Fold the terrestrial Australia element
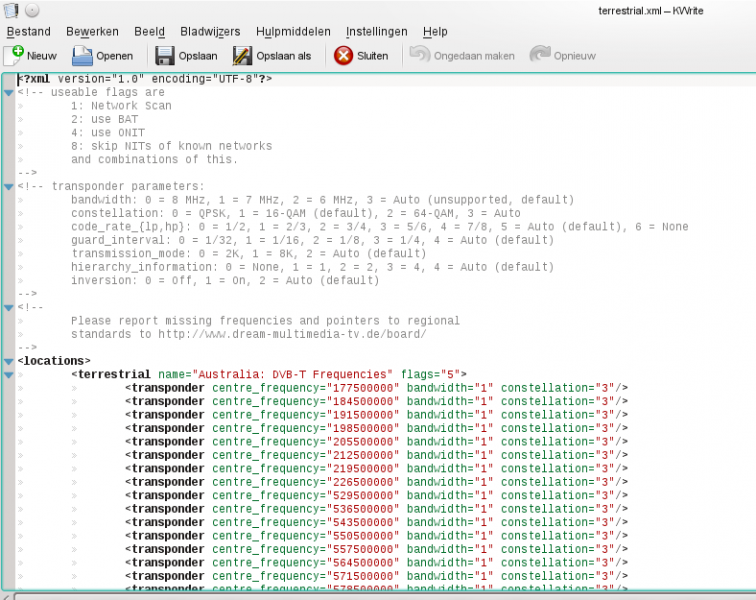This screenshot has width=756, height=600. 9,375
